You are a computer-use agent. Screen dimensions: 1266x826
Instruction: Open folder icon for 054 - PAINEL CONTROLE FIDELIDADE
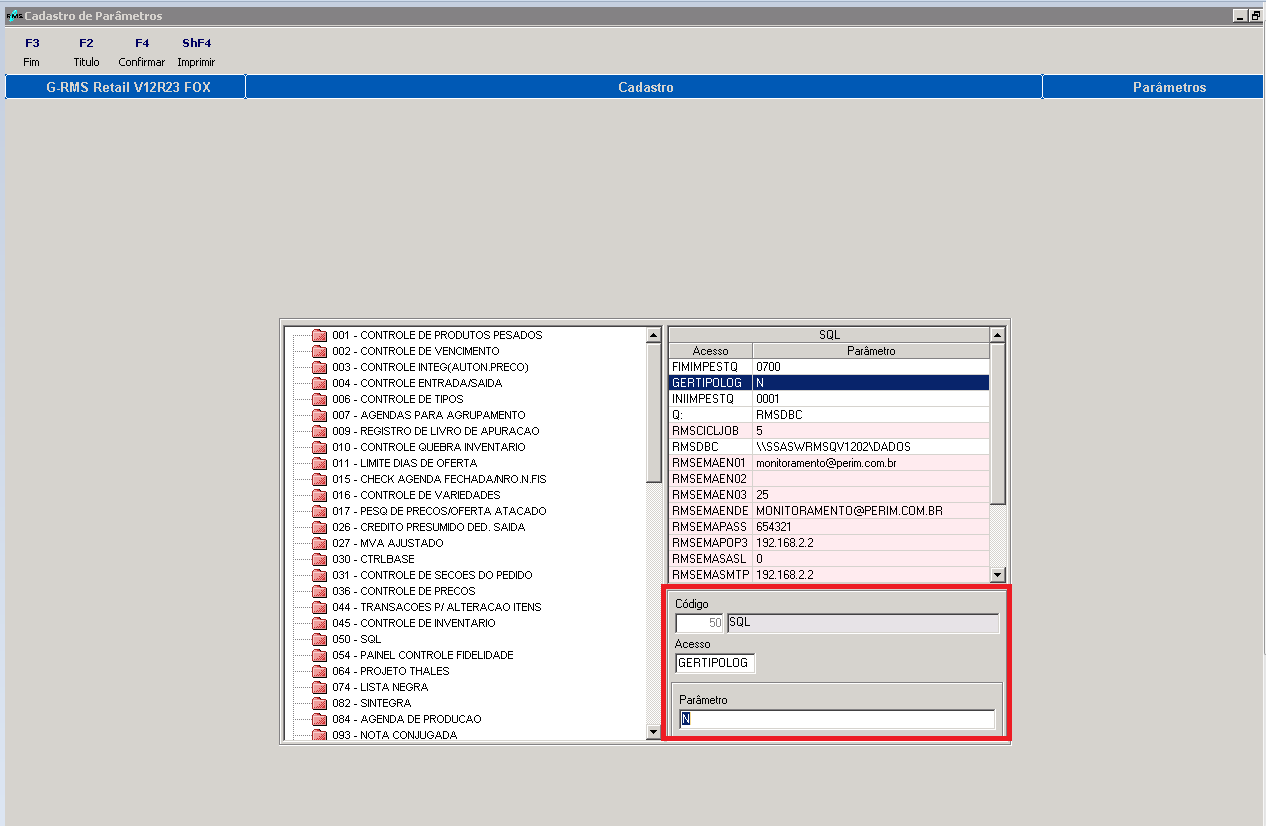[x=319, y=655]
